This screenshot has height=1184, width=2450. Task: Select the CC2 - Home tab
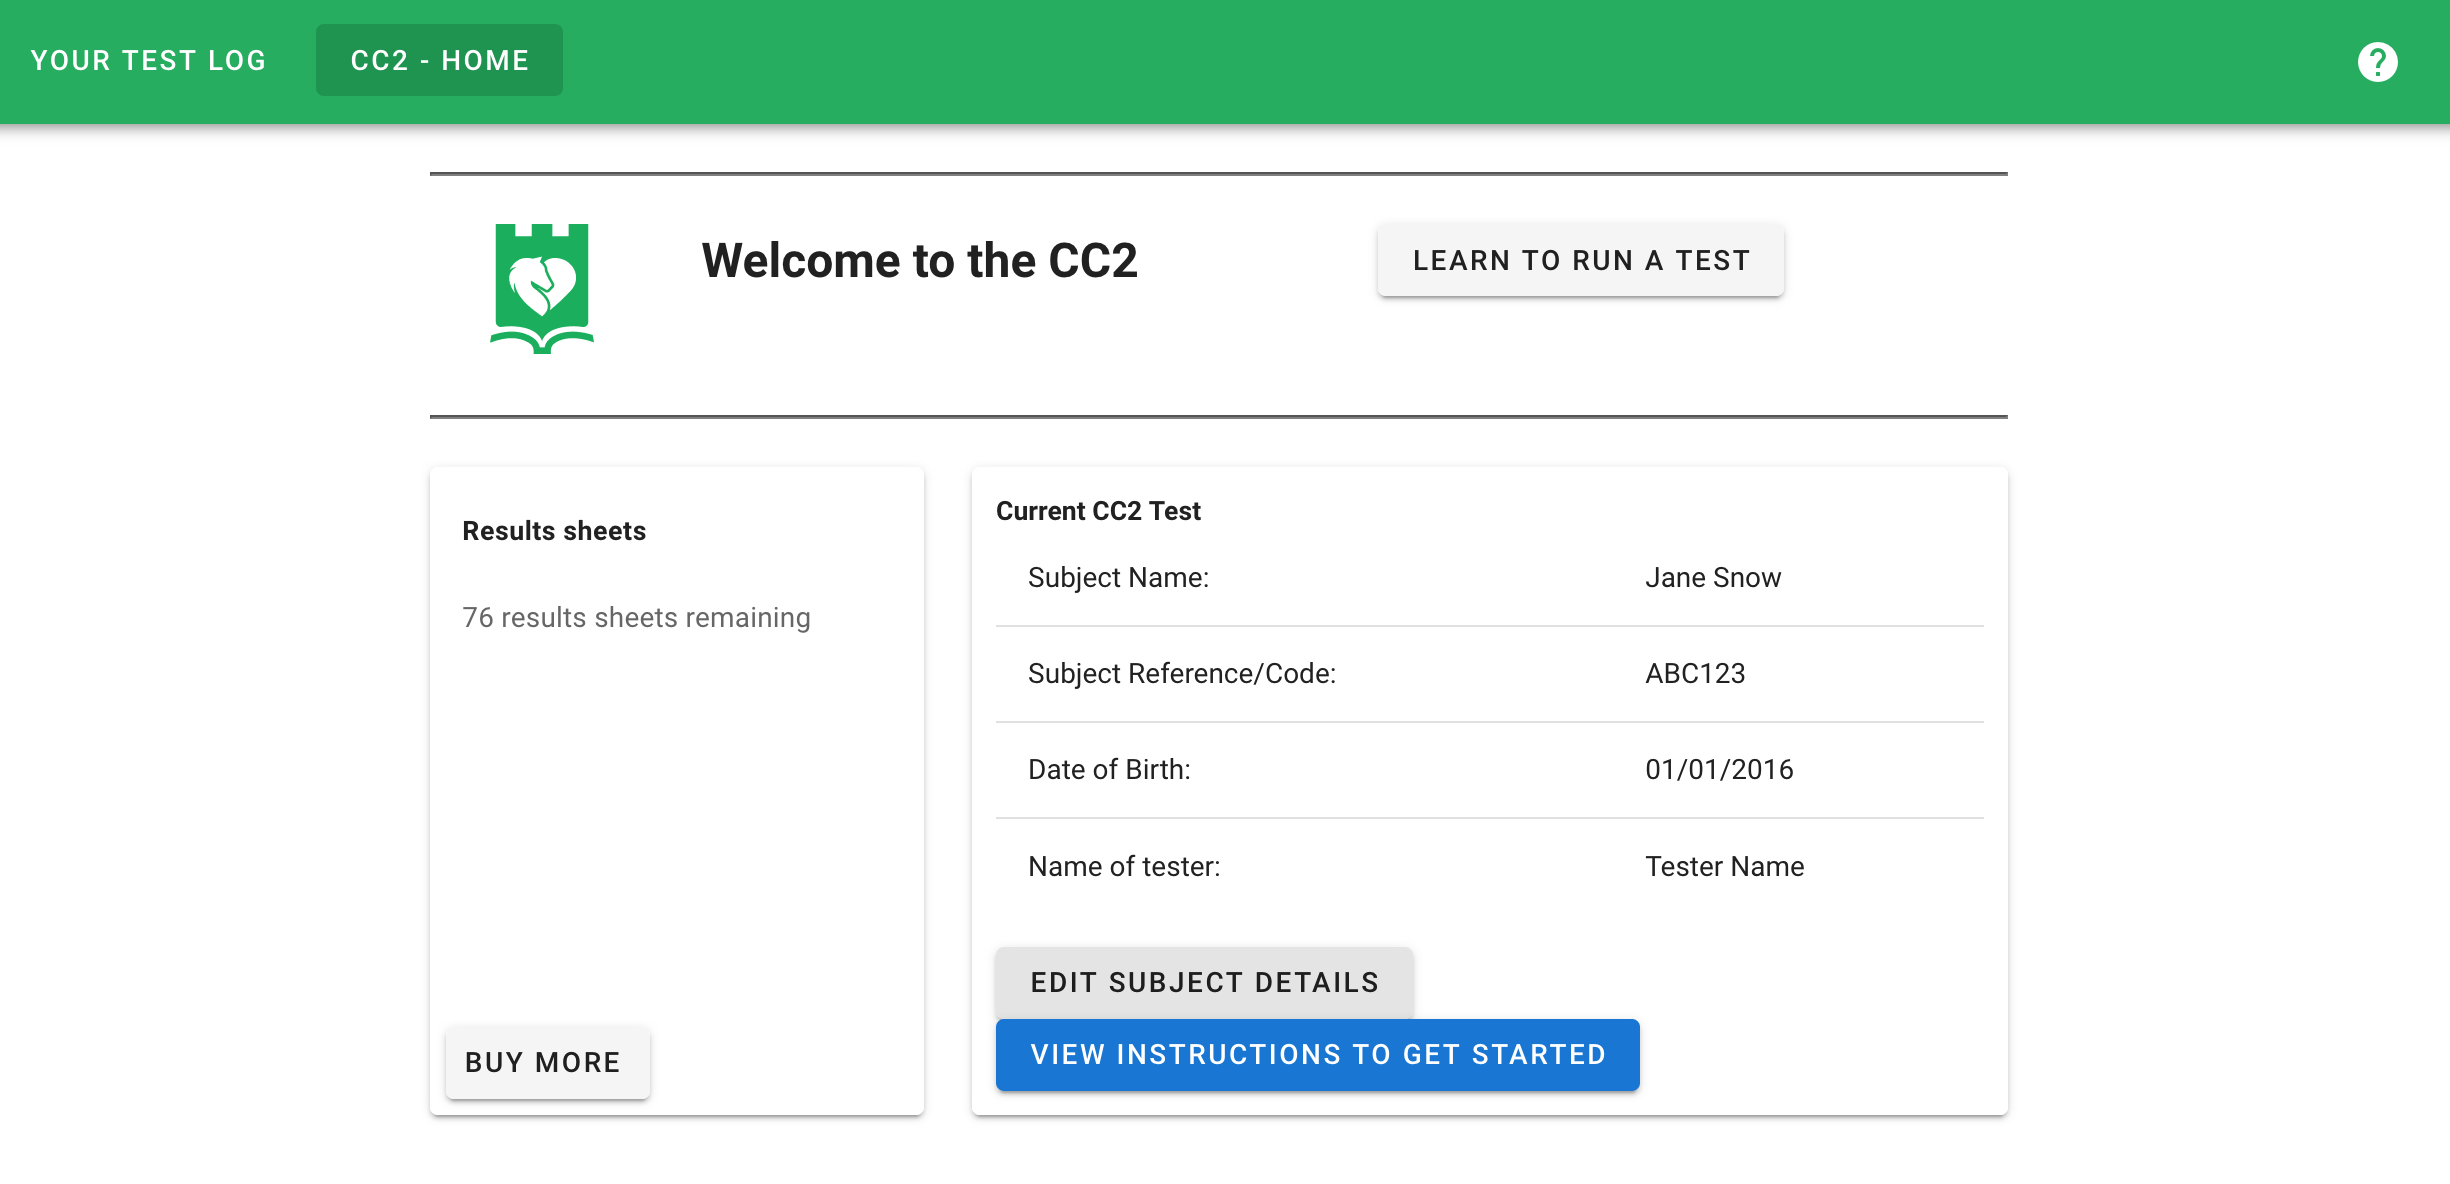(439, 61)
